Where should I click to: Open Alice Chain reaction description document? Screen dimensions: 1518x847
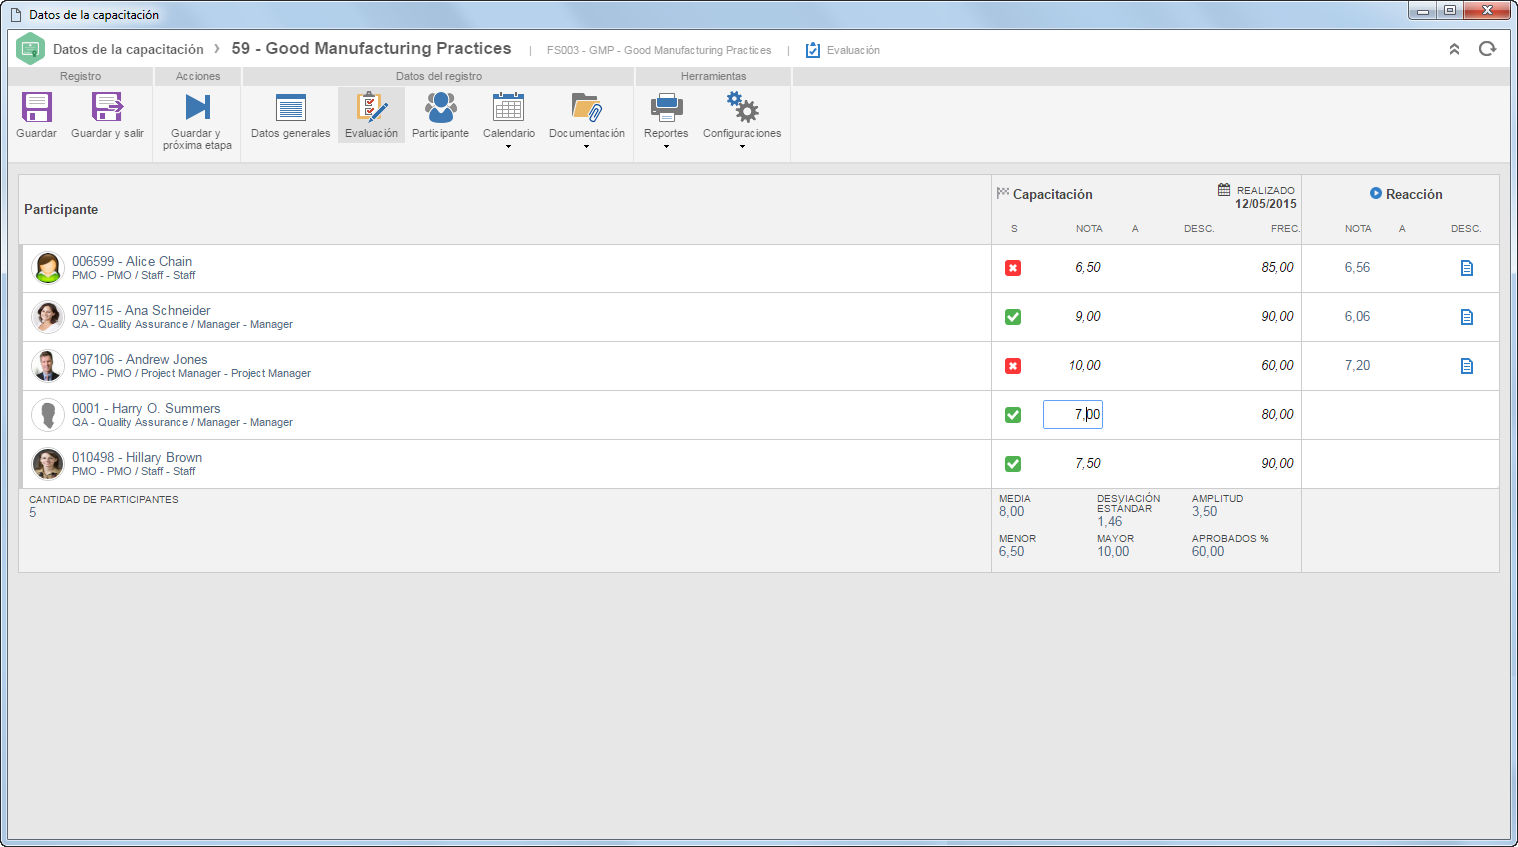[x=1467, y=268]
